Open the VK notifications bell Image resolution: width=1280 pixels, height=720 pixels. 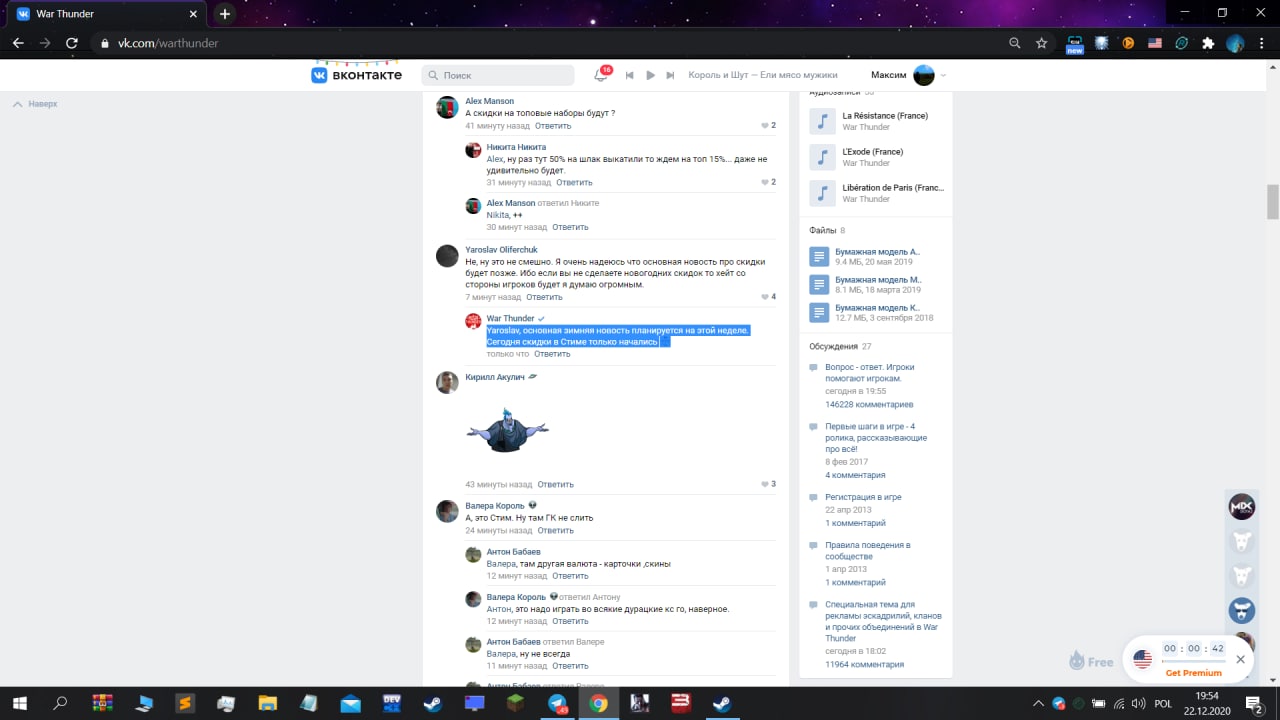pyautogui.click(x=601, y=75)
